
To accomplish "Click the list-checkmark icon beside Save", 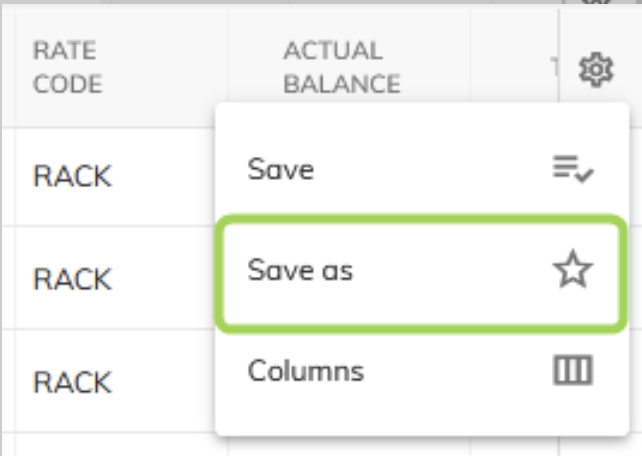I will 573,170.
